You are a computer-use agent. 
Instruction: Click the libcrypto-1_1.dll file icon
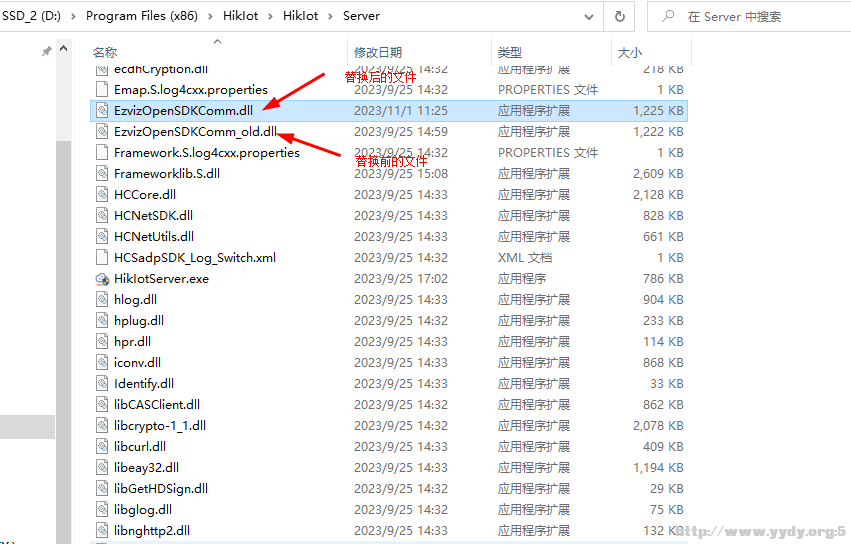click(101, 426)
